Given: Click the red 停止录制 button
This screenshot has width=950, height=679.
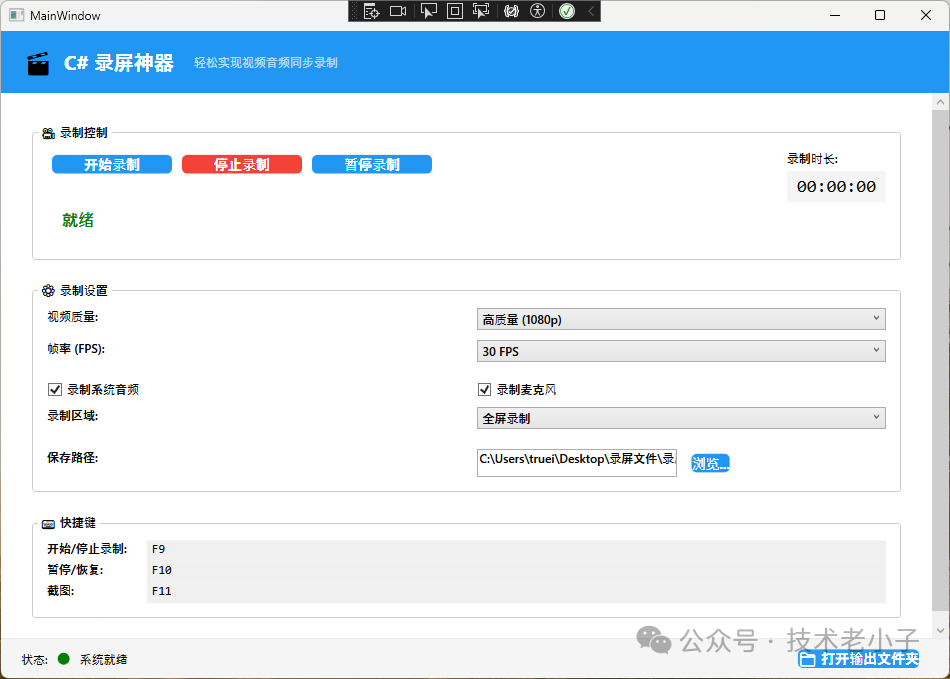Looking at the screenshot, I should point(242,165).
